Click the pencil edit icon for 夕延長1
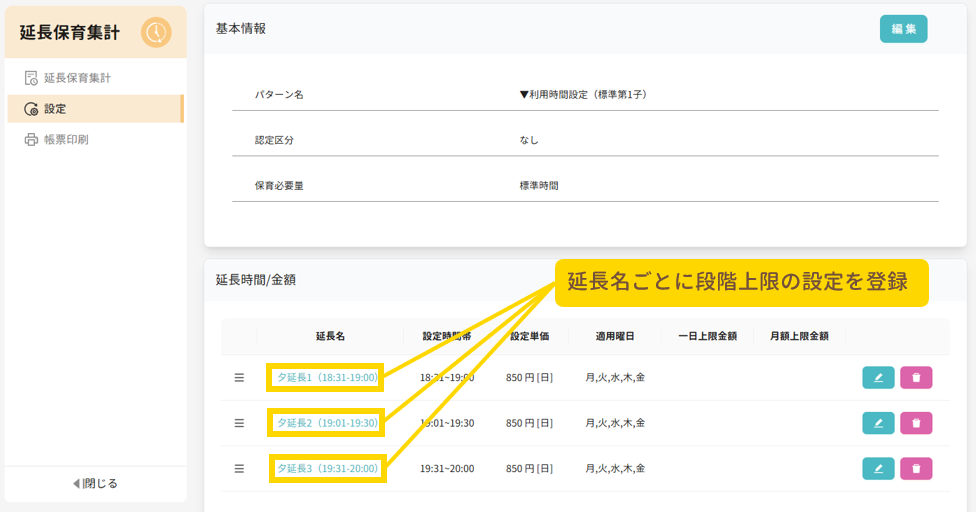 point(878,377)
